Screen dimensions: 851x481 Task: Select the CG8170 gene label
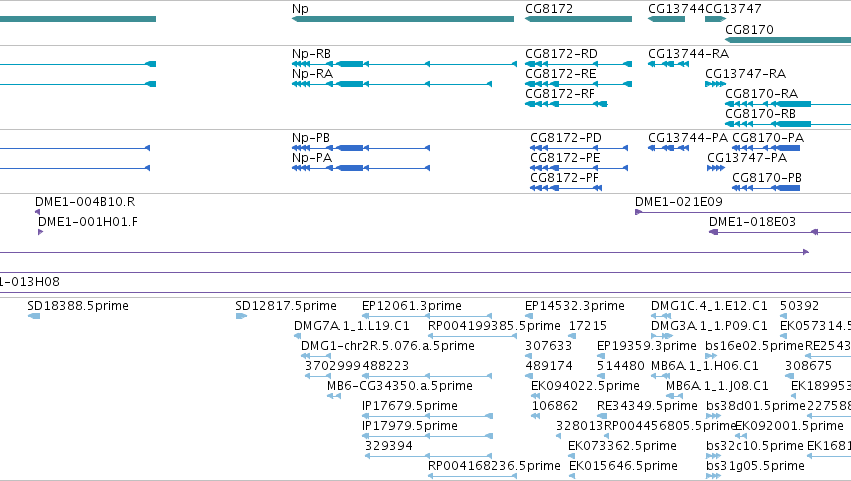(x=749, y=29)
